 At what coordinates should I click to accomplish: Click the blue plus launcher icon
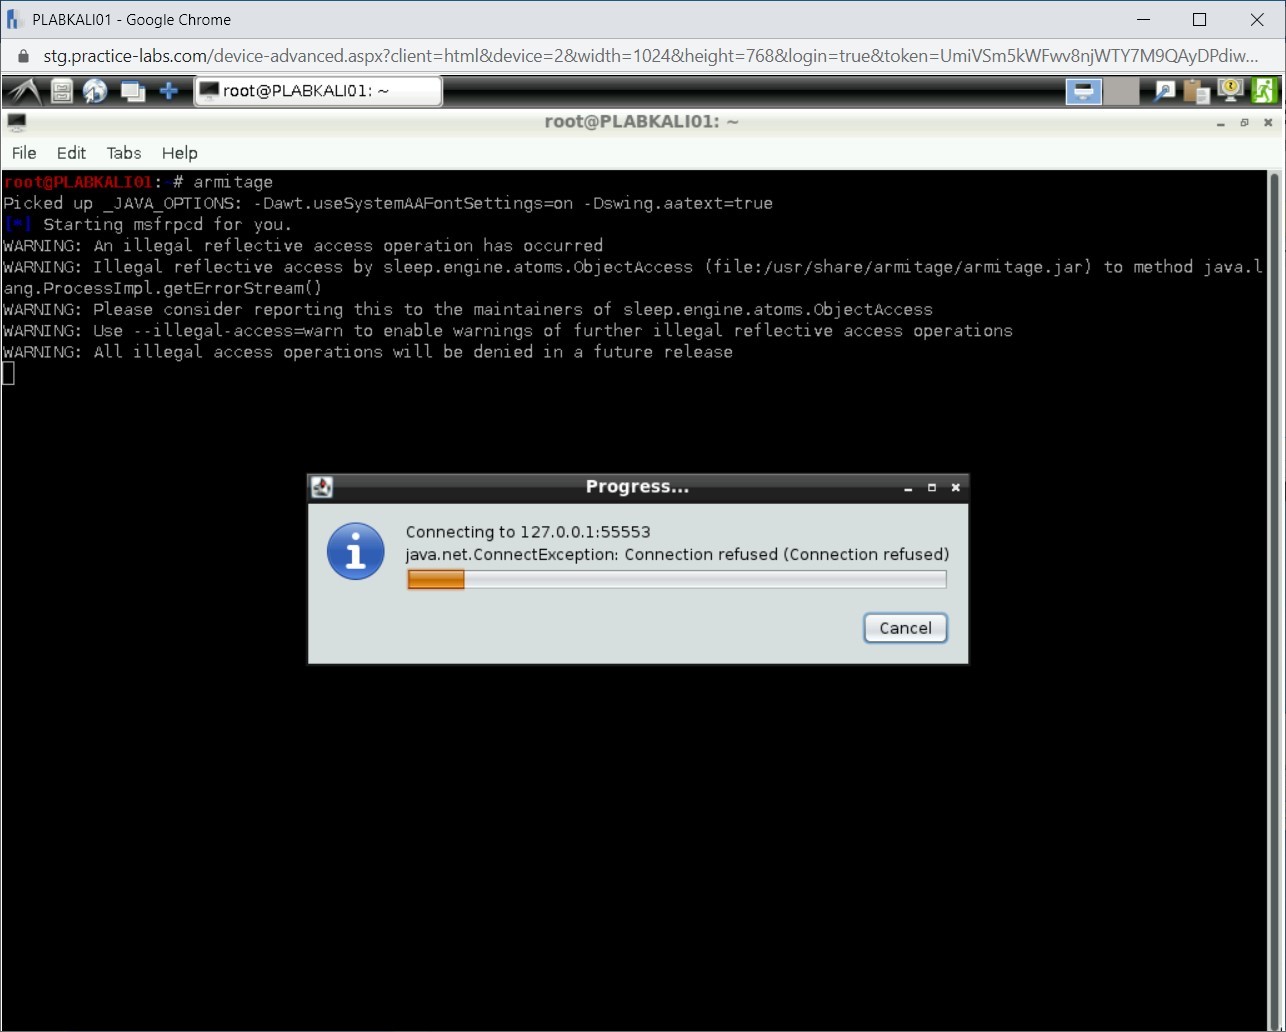tap(168, 91)
